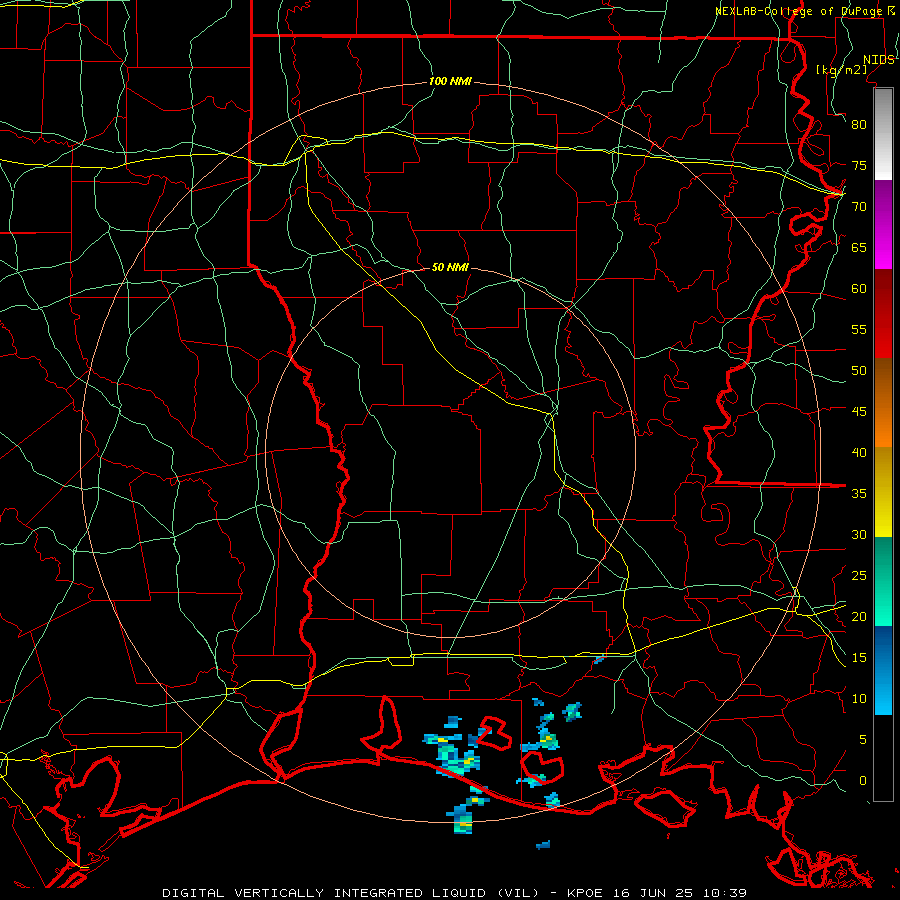Click the 15 value on the color scale
900x900 pixels.
[859, 658]
